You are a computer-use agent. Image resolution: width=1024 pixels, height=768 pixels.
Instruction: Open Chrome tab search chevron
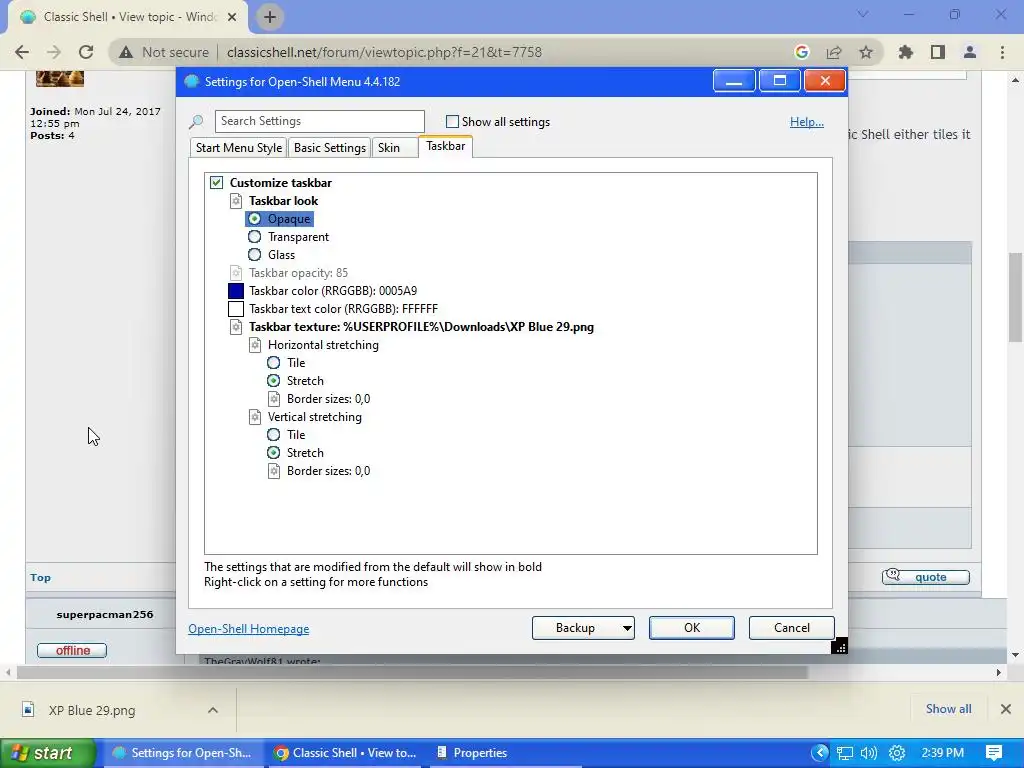pyautogui.click(x=863, y=14)
